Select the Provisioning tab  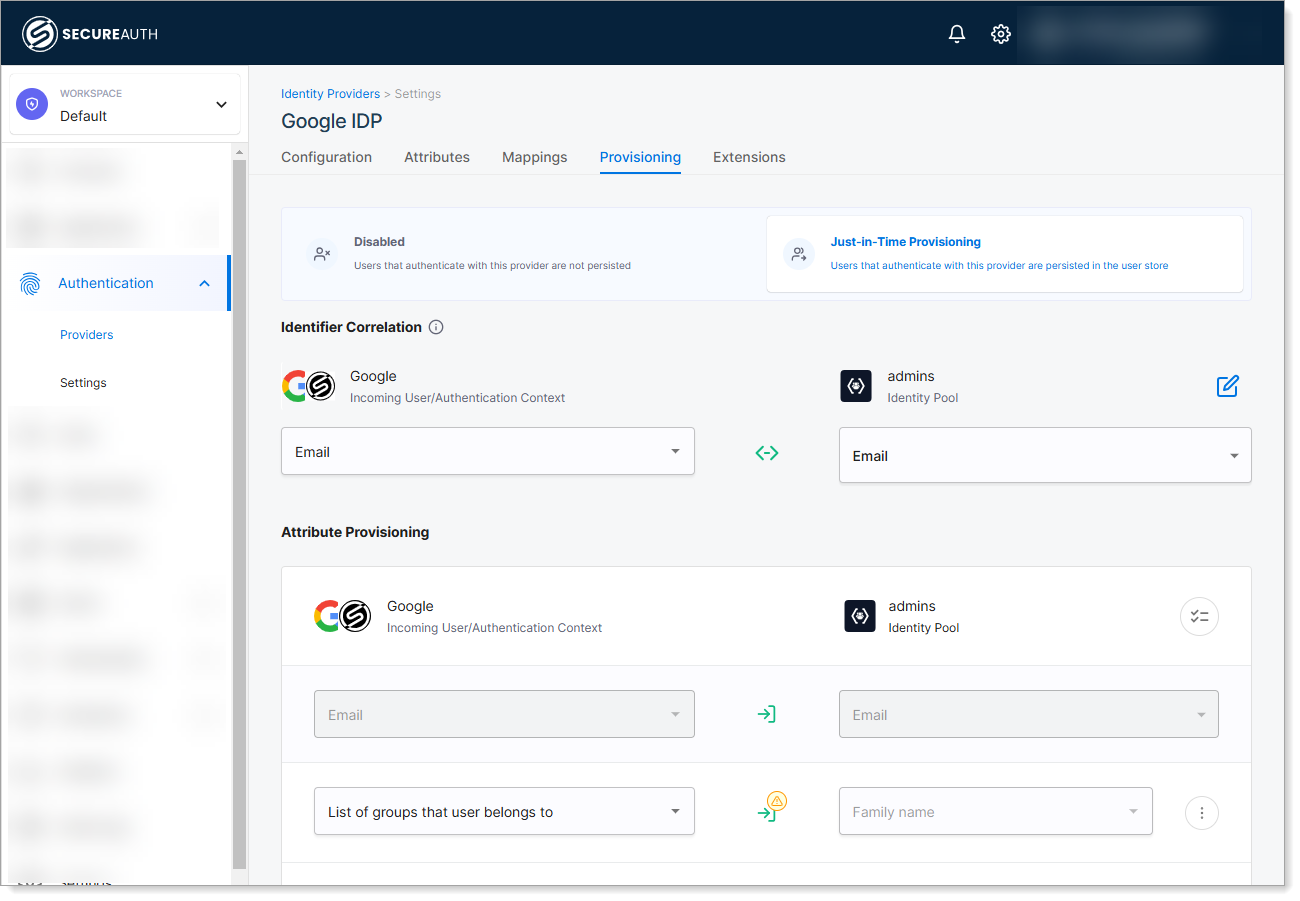point(640,157)
